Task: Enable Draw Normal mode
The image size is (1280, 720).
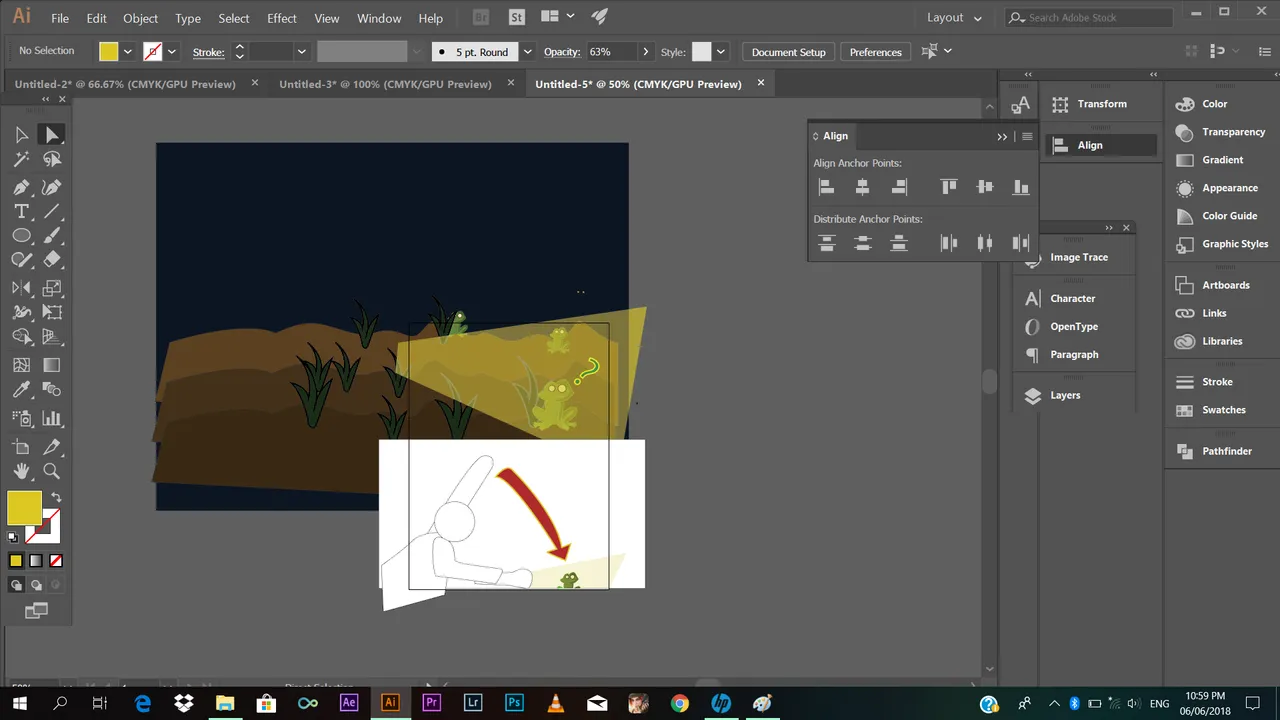Action: tap(16, 585)
